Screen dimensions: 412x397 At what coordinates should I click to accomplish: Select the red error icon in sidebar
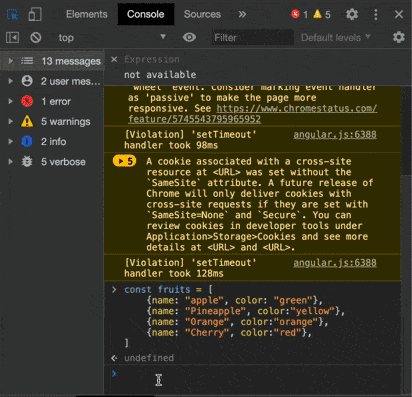[x=27, y=101]
